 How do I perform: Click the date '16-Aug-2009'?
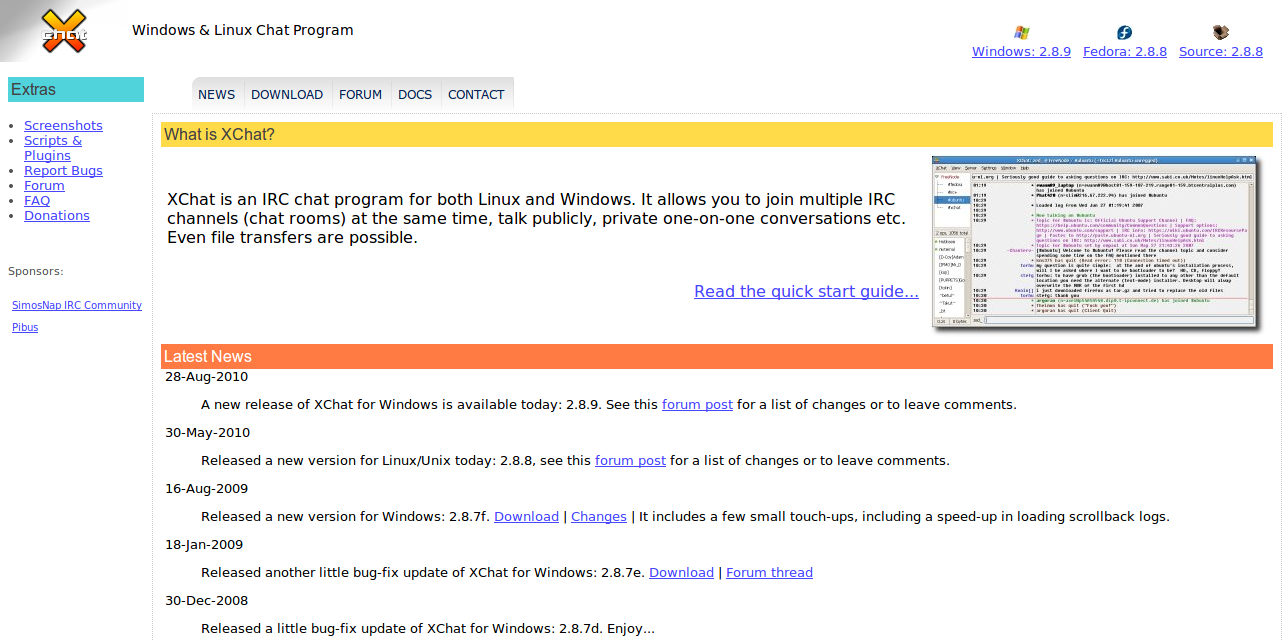(207, 489)
